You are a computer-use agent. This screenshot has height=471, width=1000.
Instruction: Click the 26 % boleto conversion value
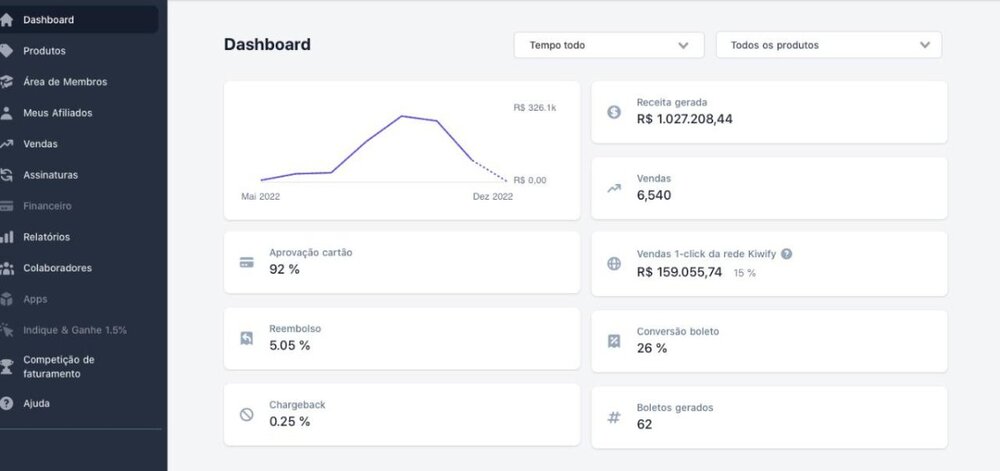pyautogui.click(x=652, y=349)
